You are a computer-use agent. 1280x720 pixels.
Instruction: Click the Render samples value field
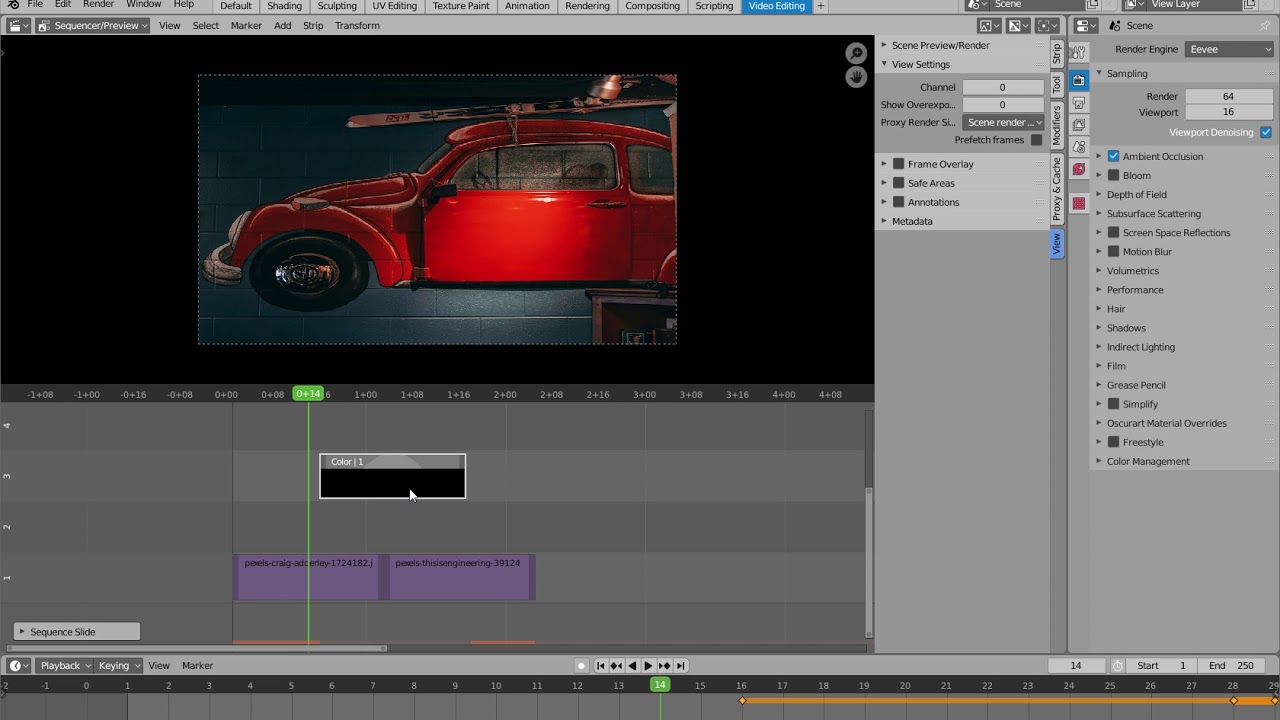1228,97
